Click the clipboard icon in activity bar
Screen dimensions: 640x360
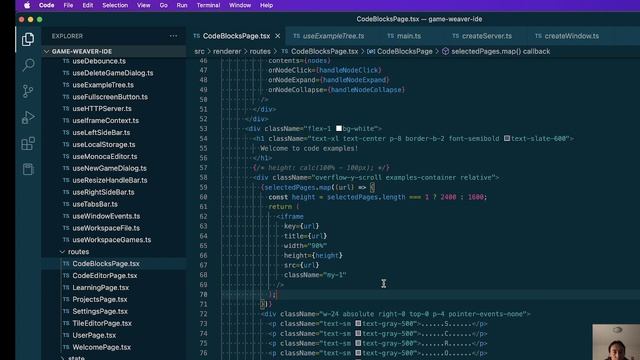[28, 169]
